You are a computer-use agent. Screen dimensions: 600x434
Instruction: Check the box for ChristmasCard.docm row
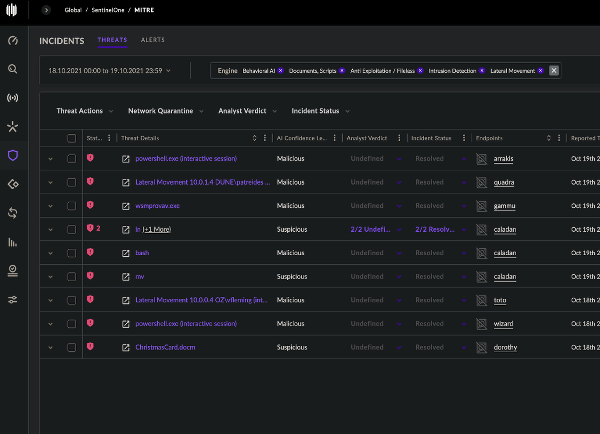pos(72,347)
